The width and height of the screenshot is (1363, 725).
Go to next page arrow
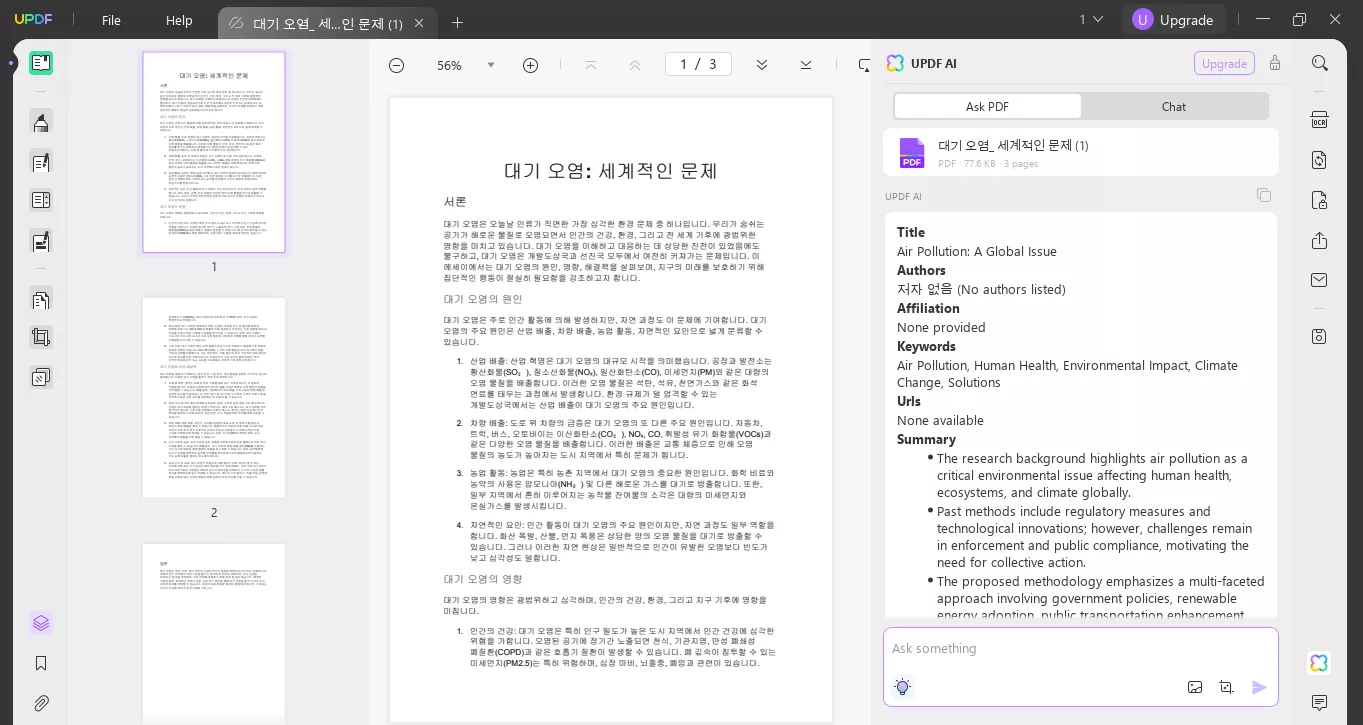point(762,65)
